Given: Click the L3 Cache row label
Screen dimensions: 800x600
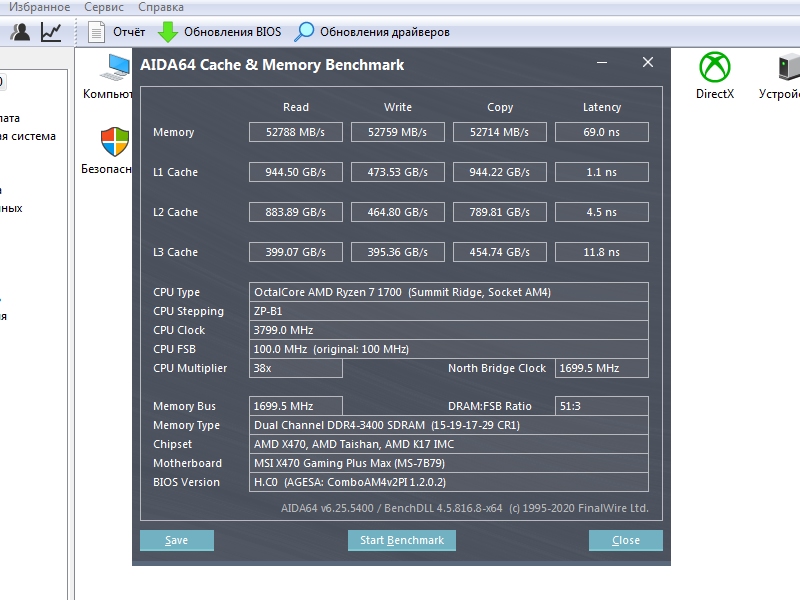Looking at the screenshot, I should pyautogui.click(x=176, y=252).
